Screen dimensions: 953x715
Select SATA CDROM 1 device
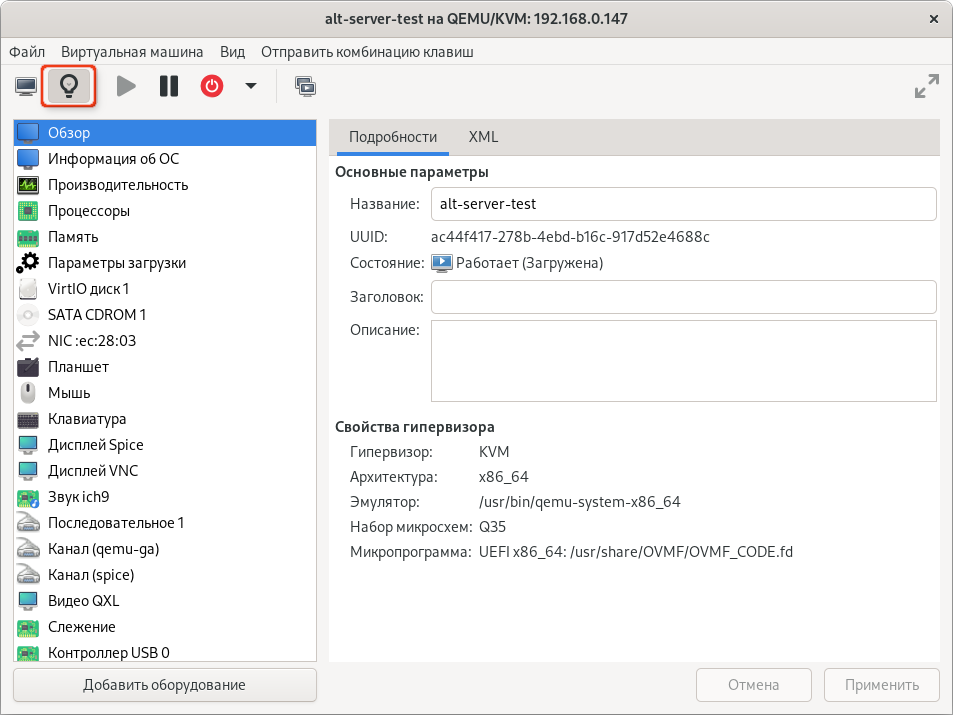pyautogui.click(x=97, y=315)
